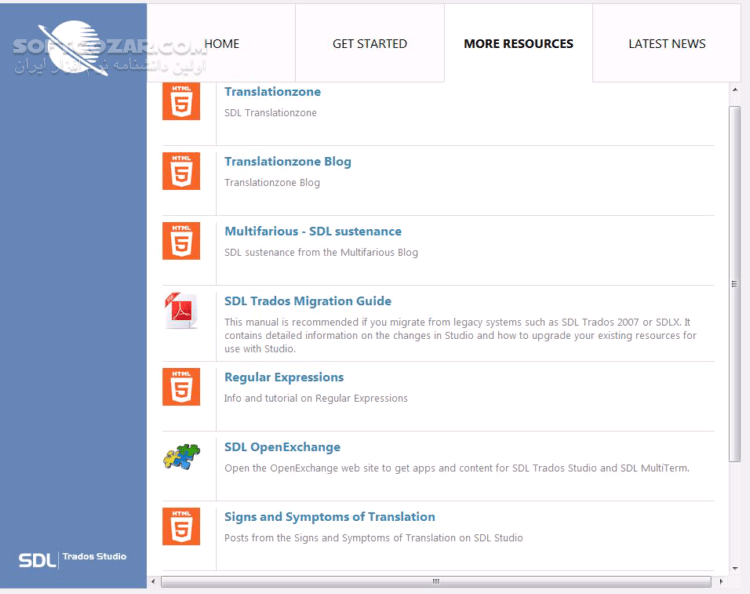Open the PDF icon for Migration Guide
The image size is (750, 594).
coord(181,311)
